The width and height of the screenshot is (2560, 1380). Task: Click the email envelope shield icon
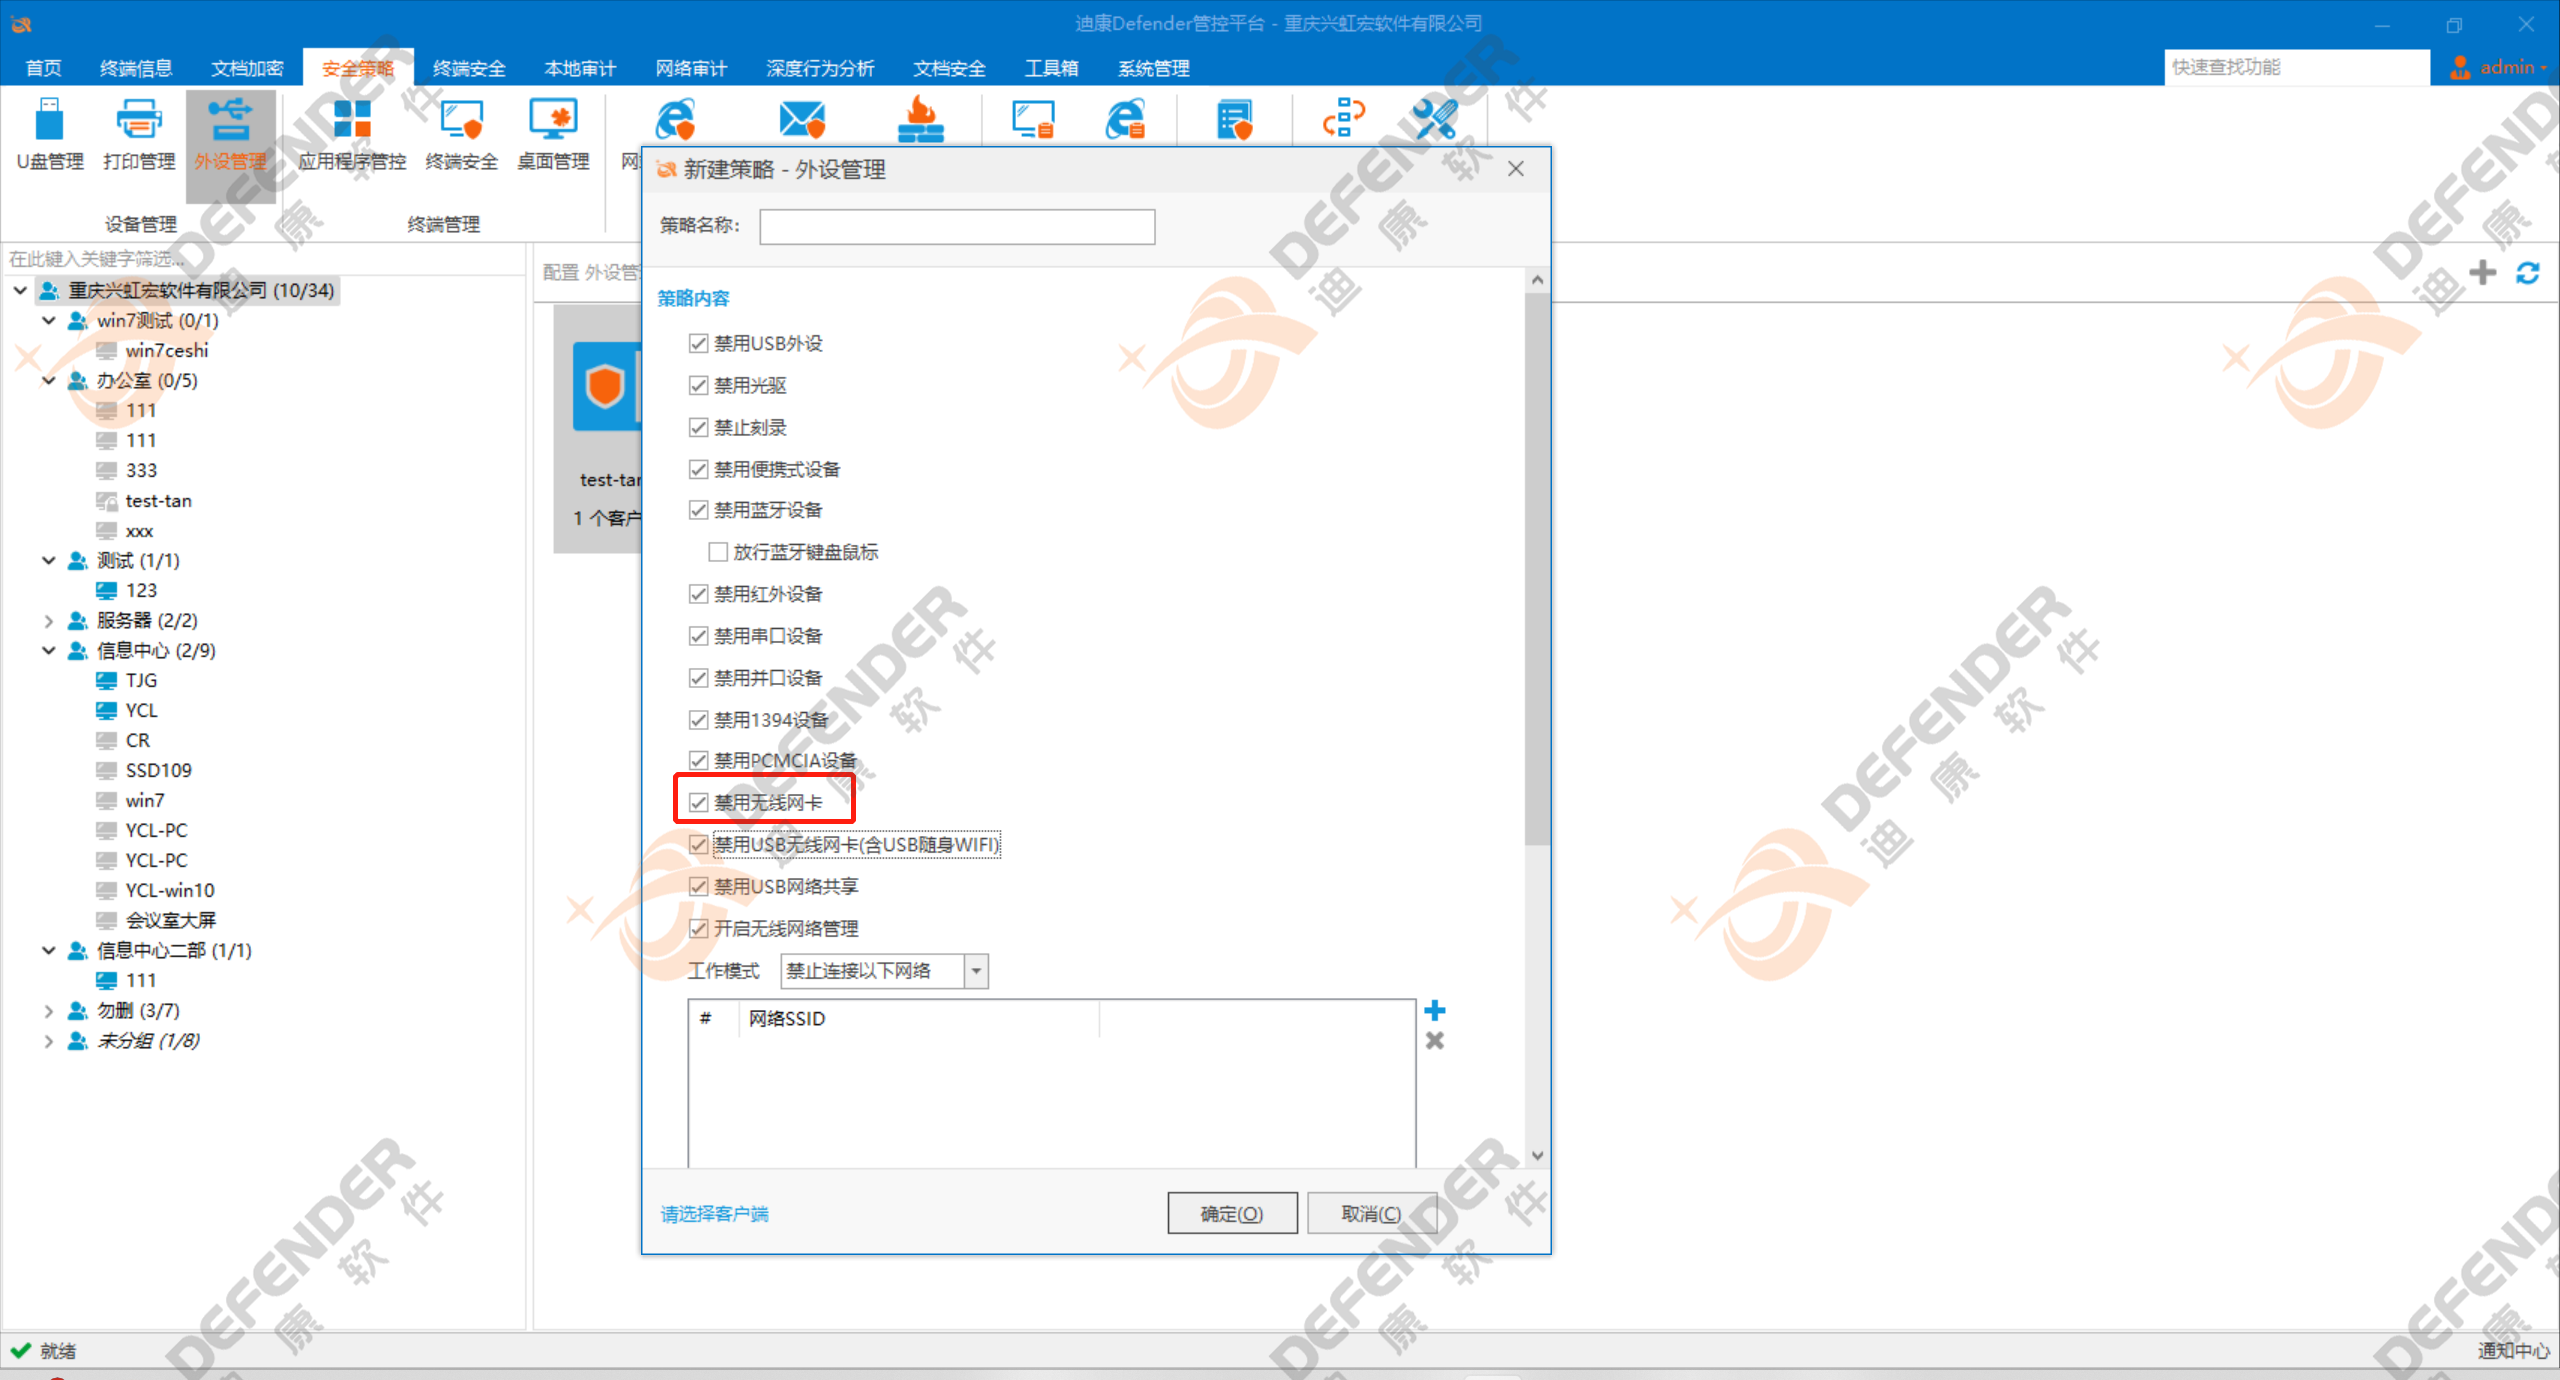coord(802,120)
